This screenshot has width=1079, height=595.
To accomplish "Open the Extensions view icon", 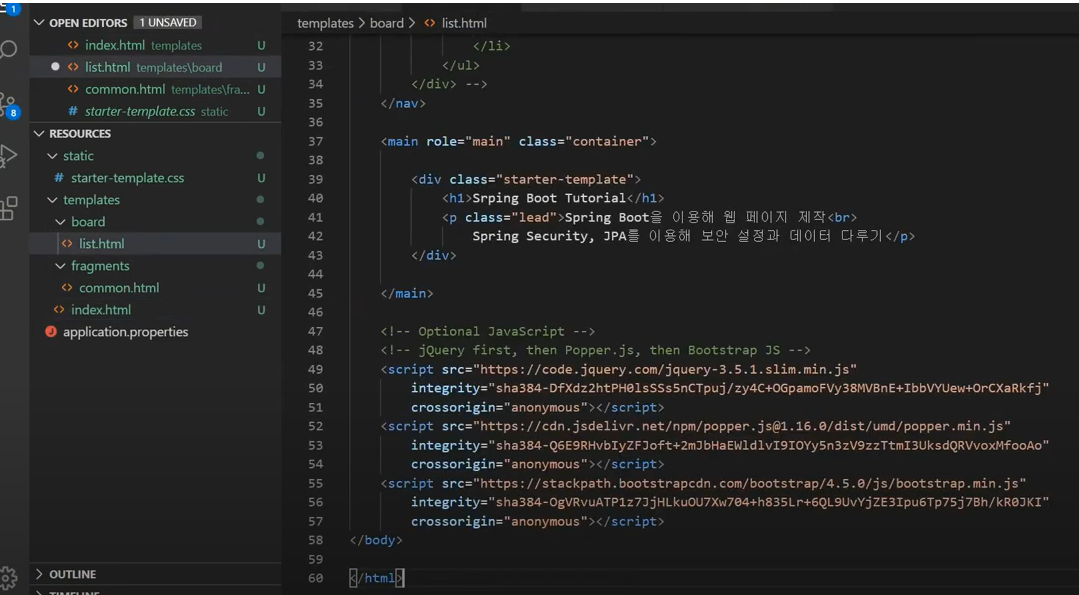I will [8, 208].
